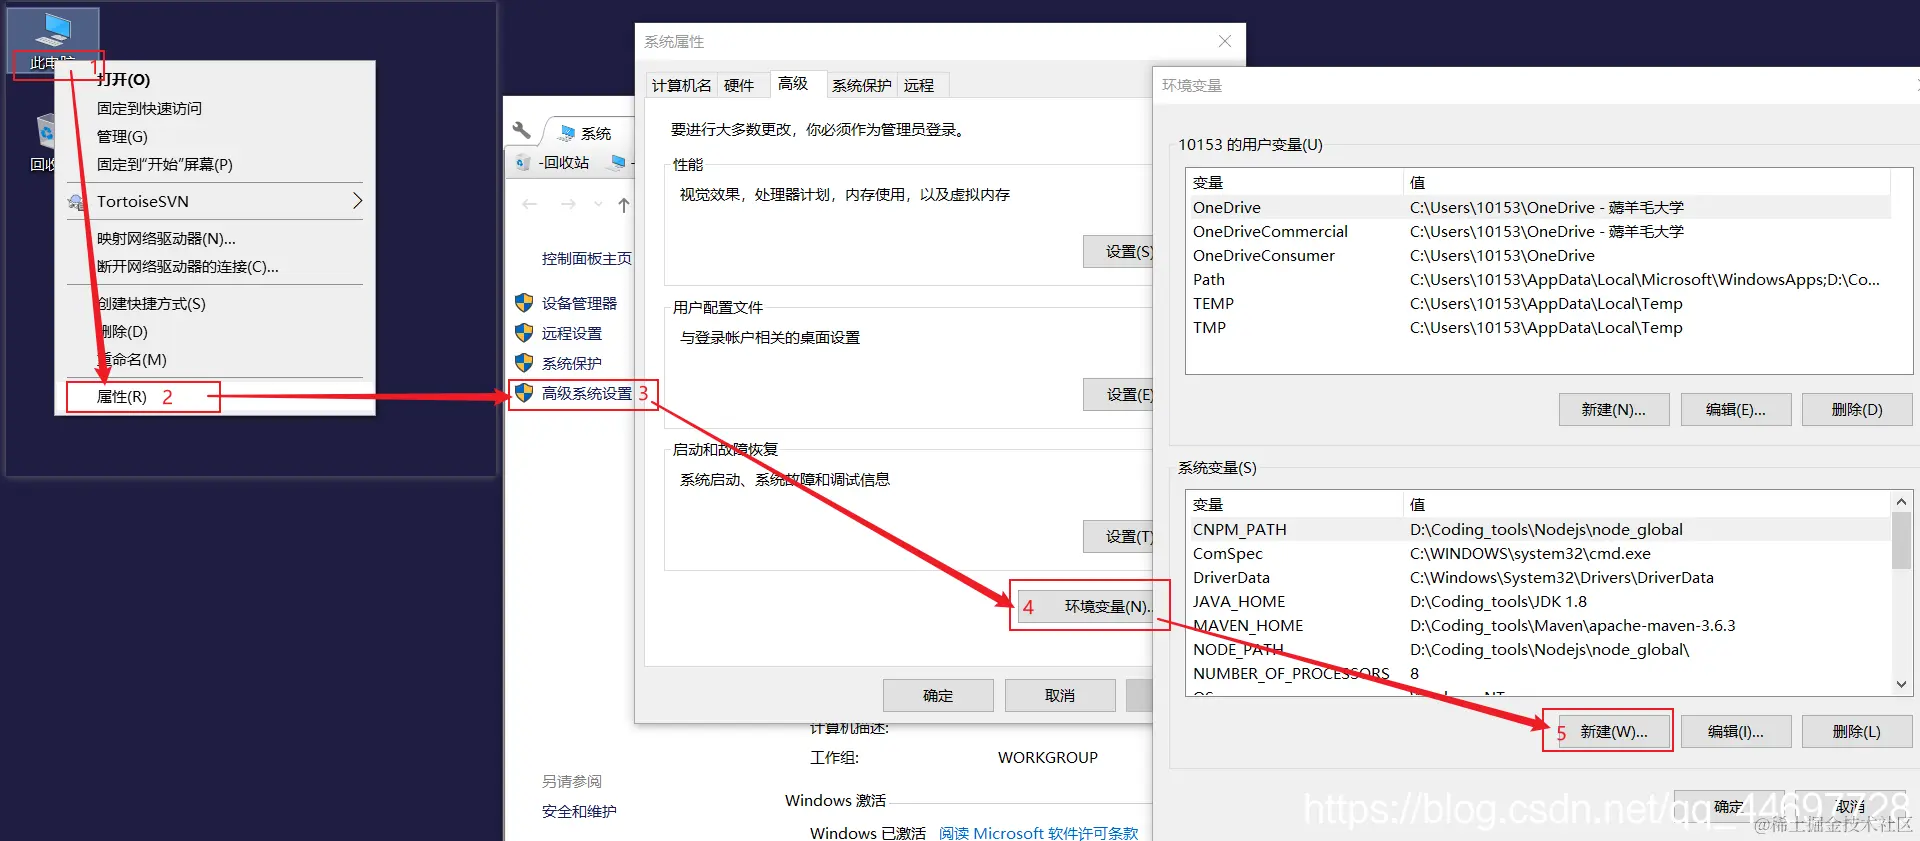Viewport: 1920px width, 841px height.
Task: Close the 系统属性 dialog
Action: (x=1225, y=41)
